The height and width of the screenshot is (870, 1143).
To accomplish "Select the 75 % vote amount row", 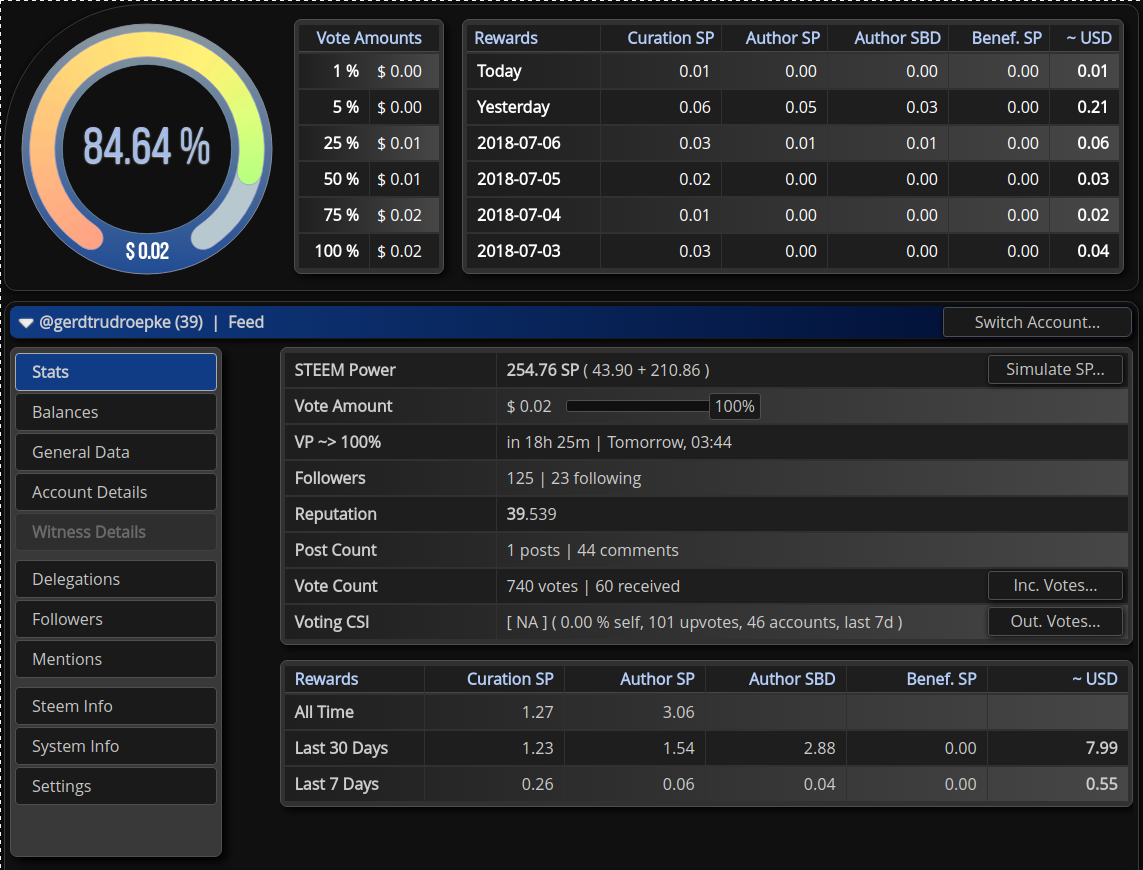I will click(x=369, y=215).
